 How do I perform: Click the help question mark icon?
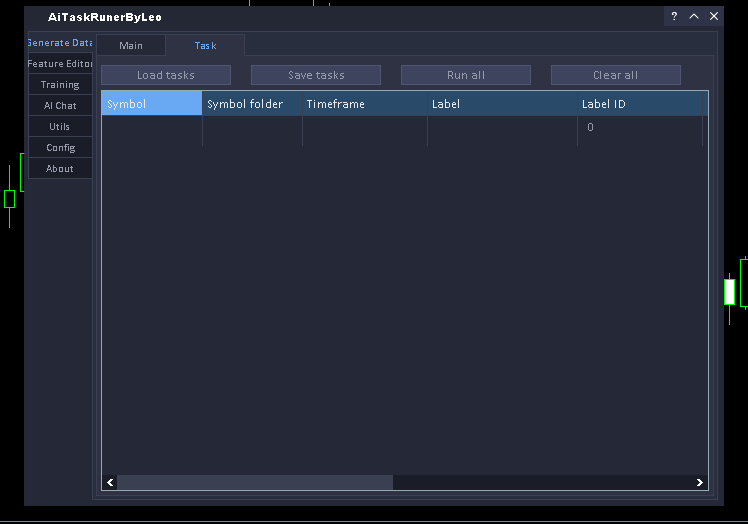pyautogui.click(x=674, y=16)
